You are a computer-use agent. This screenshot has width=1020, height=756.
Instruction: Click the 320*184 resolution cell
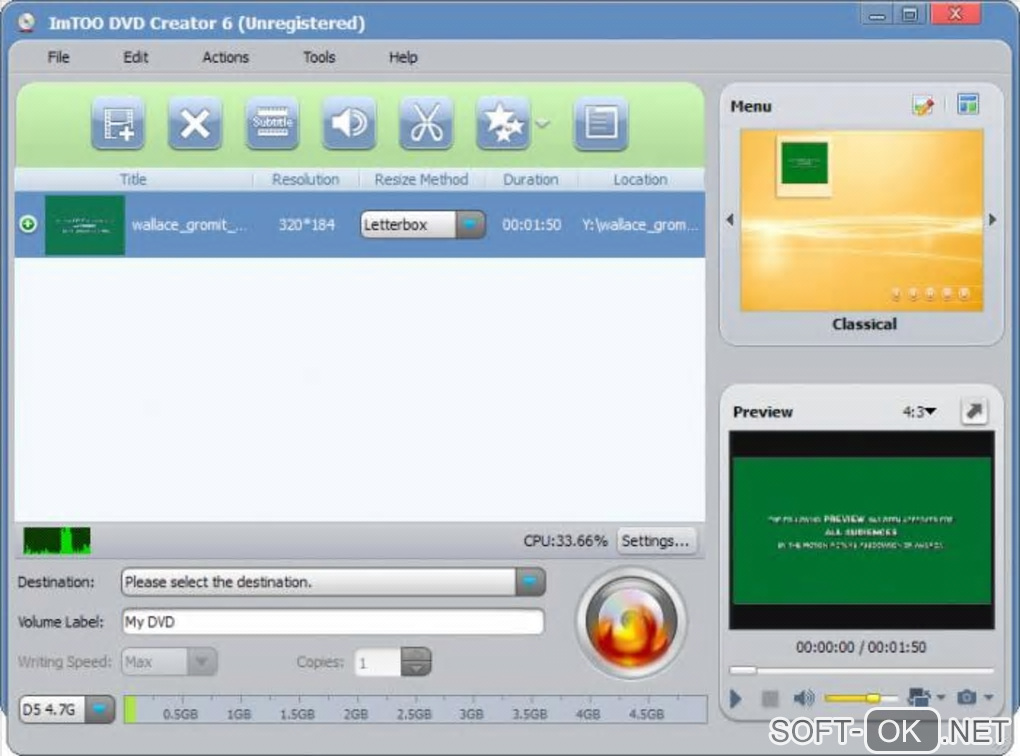306,225
